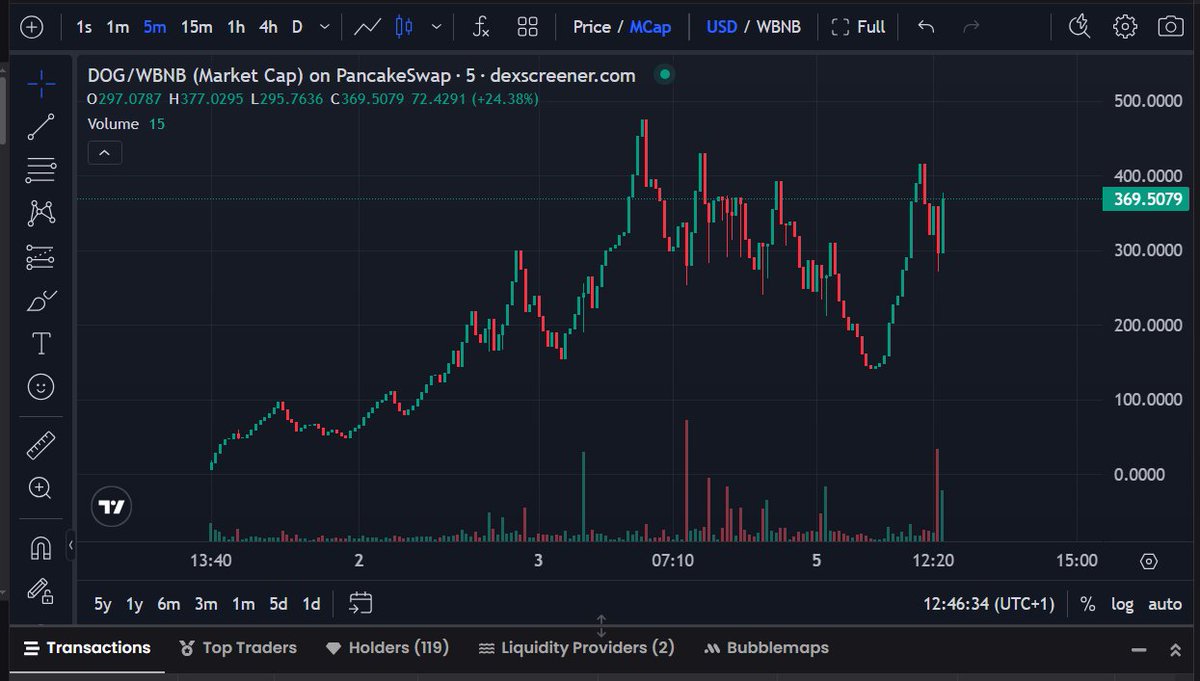Screen dimensions: 1200x681
Task: Collapse the drawing toolbar side handle
Action: coord(71,546)
